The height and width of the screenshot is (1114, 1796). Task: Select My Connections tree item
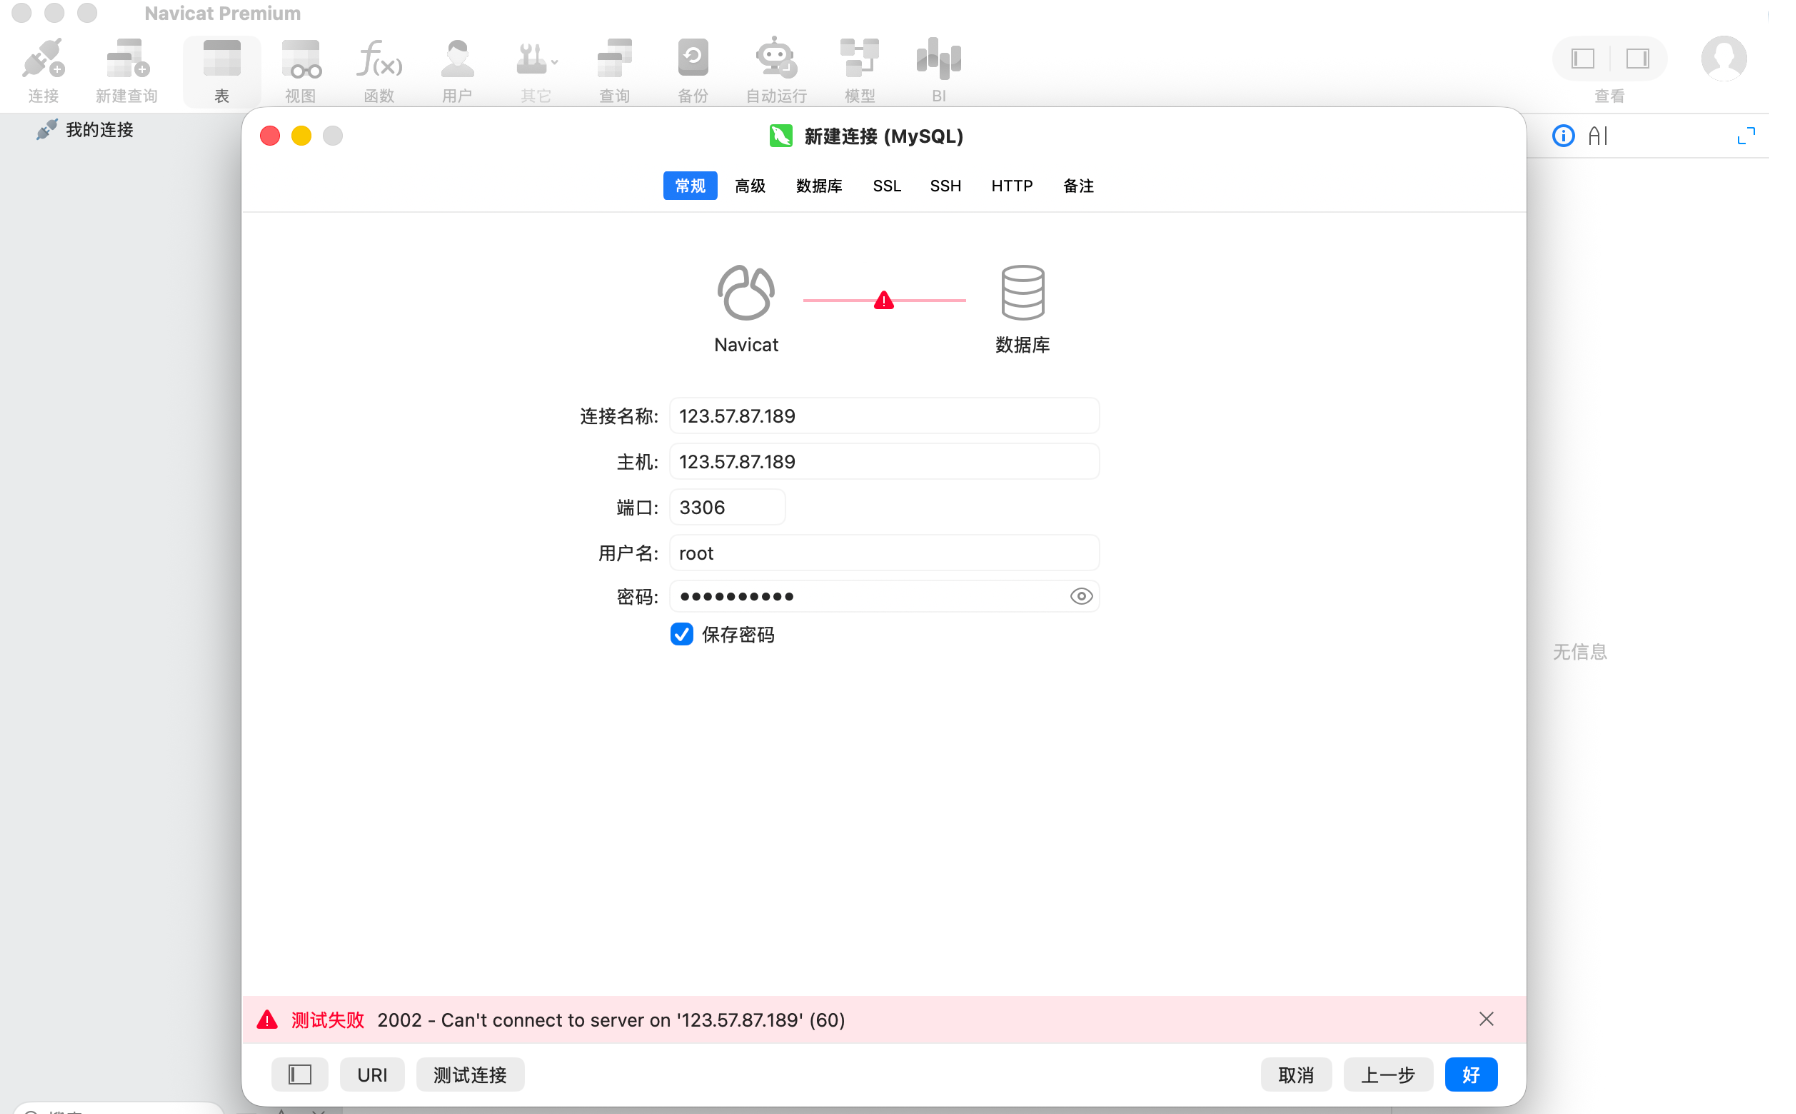coord(86,130)
